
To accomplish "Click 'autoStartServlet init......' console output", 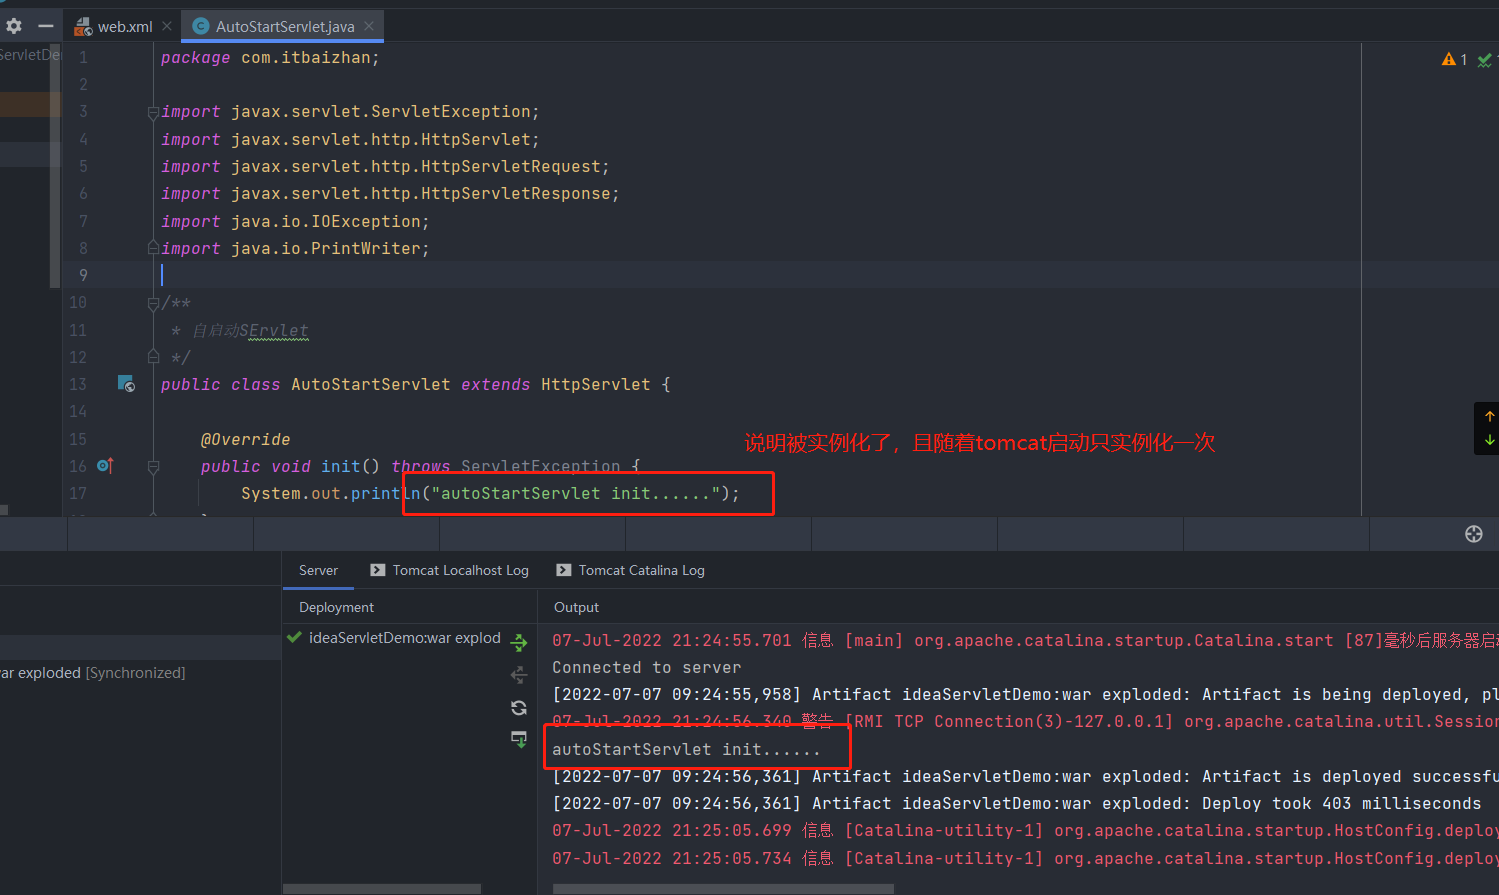I will 686,749.
